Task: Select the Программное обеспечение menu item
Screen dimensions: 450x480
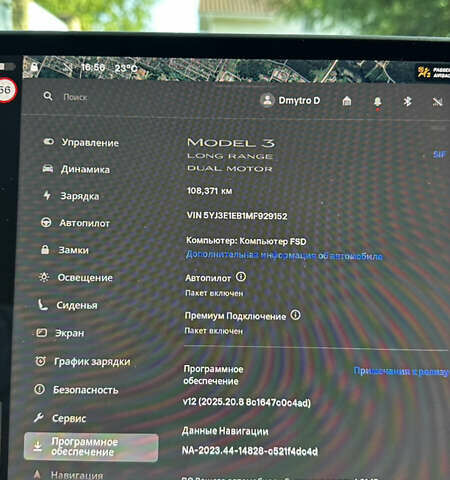Action: pos(91,447)
